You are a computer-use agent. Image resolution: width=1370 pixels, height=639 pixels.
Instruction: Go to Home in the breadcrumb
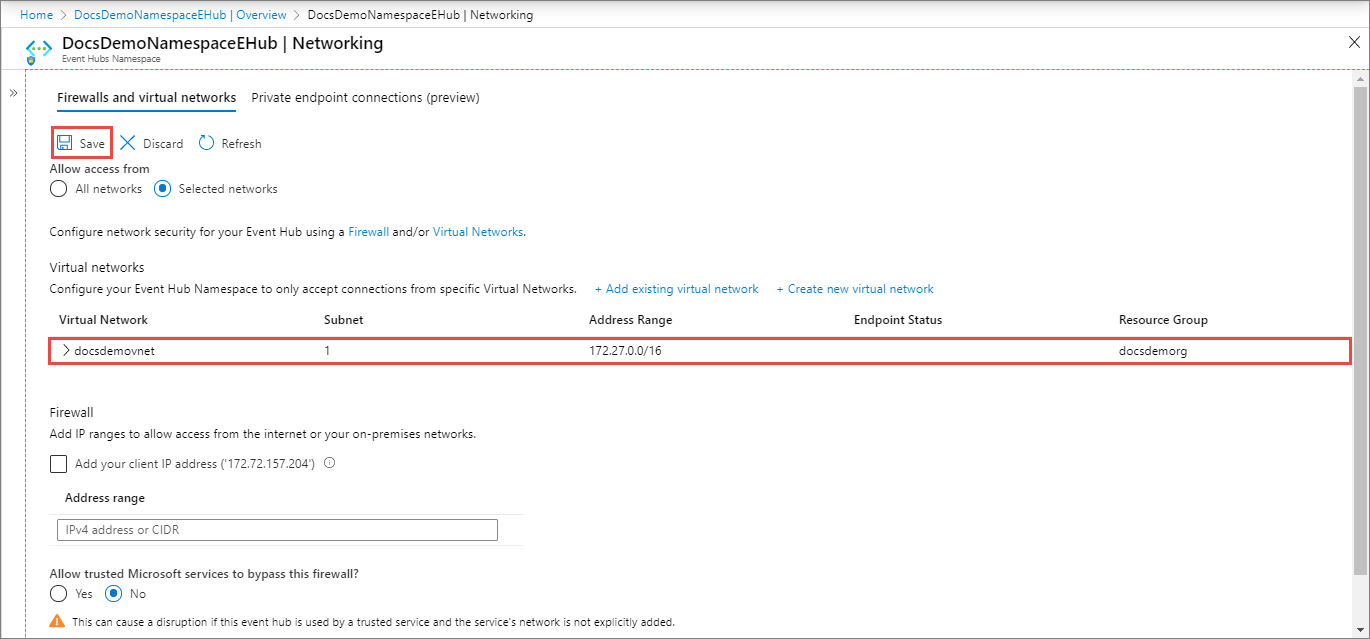coord(36,15)
